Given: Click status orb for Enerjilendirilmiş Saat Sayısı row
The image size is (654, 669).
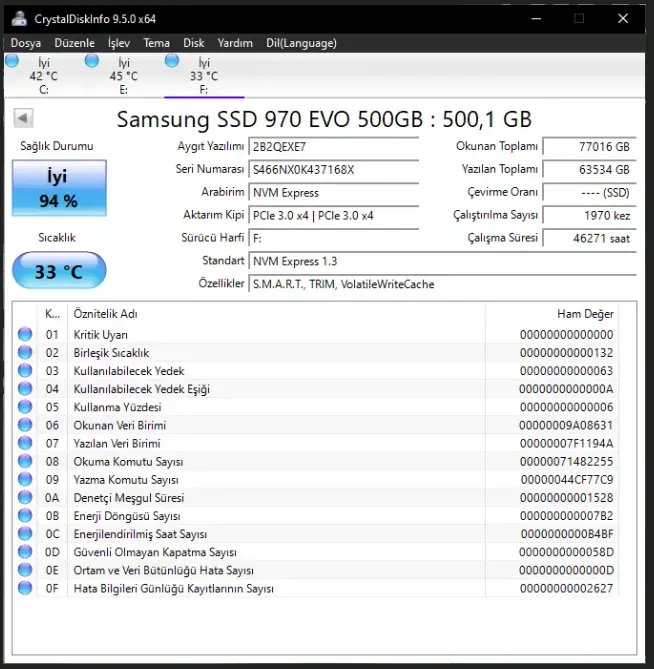Looking at the screenshot, I should (25, 534).
